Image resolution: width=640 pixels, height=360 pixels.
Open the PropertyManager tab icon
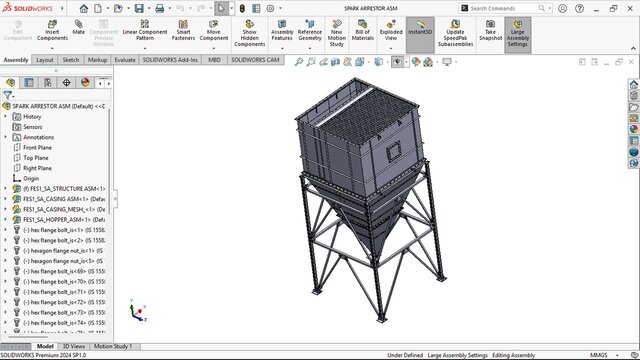[x=29, y=82]
